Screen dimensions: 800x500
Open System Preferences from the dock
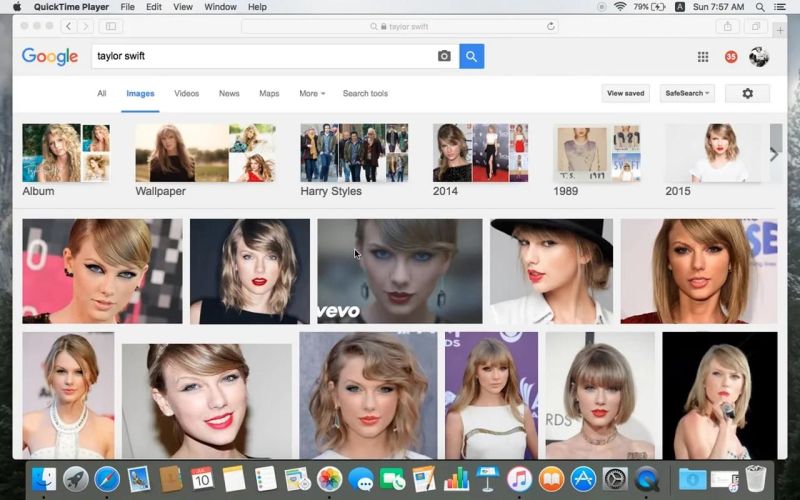[615, 480]
